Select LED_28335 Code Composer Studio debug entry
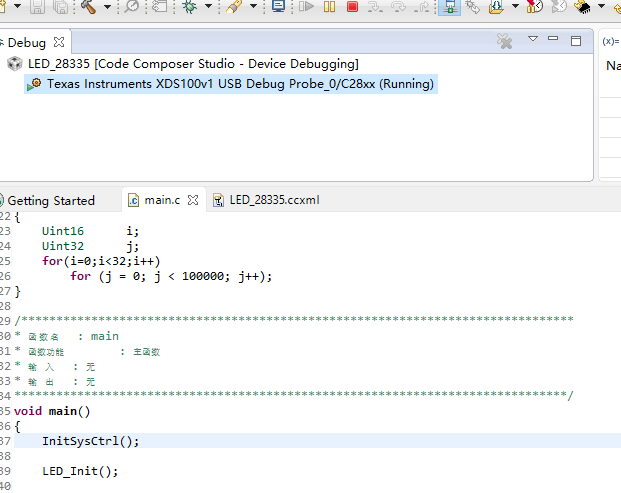621x493 pixels. 193,64
